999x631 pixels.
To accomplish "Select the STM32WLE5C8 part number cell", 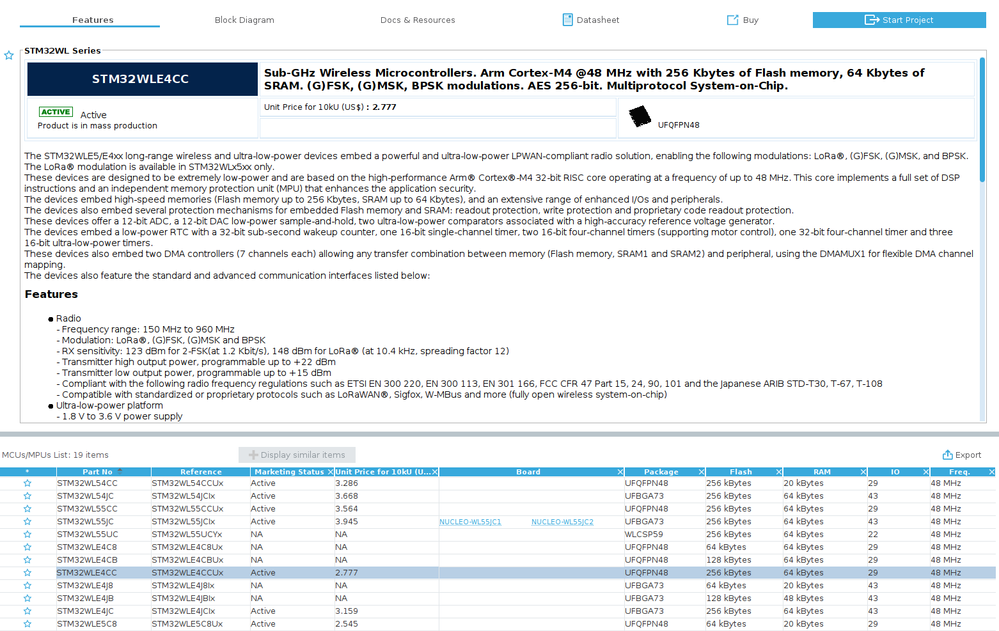I will coord(103,623).
